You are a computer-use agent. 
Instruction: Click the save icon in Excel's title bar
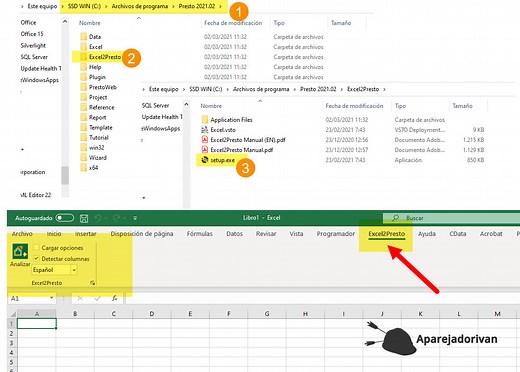click(84, 218)
